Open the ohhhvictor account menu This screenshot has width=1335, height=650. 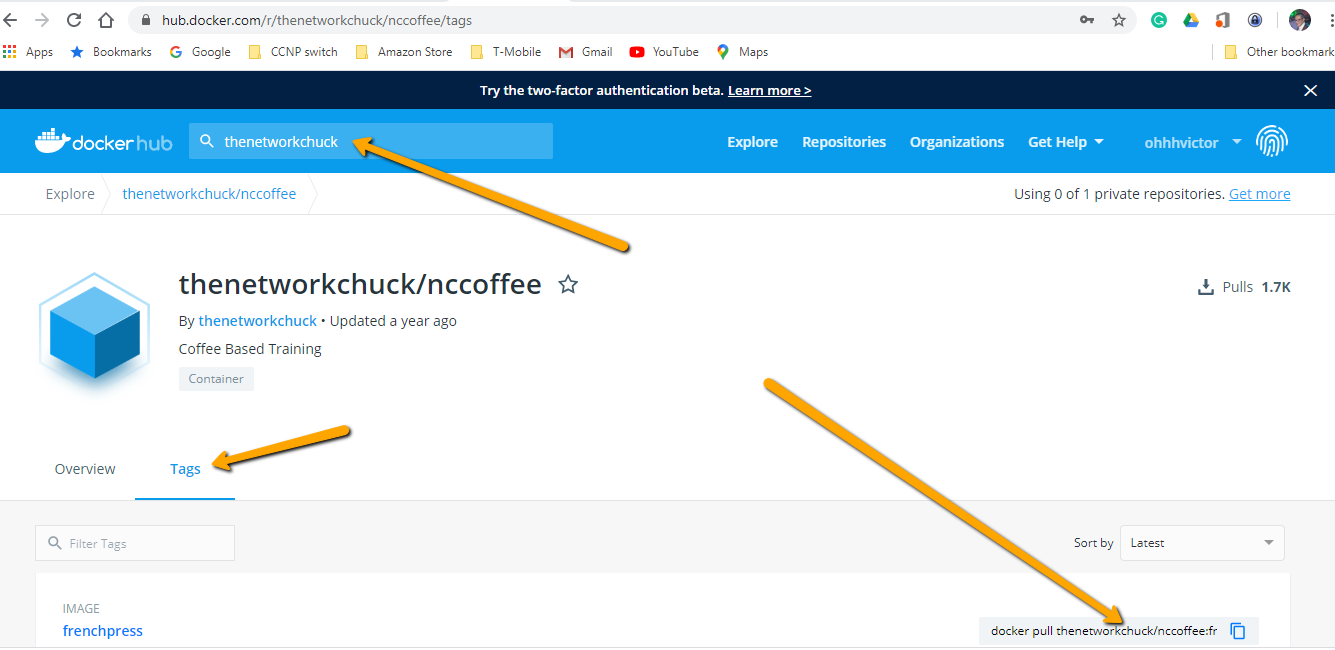[1190, 141]
